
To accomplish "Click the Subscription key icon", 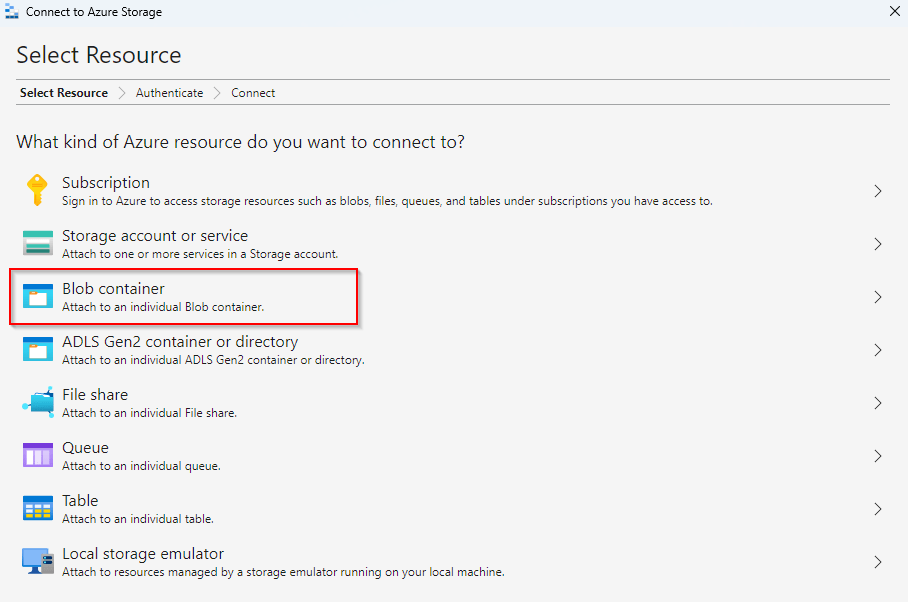I will tap(37, 190).
